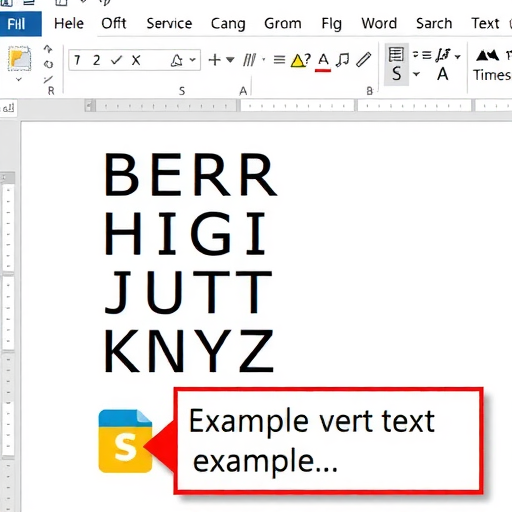Expand the arrow below the paste icon
The width and height of the screenshot is (512, 512).
coord(19,79)
